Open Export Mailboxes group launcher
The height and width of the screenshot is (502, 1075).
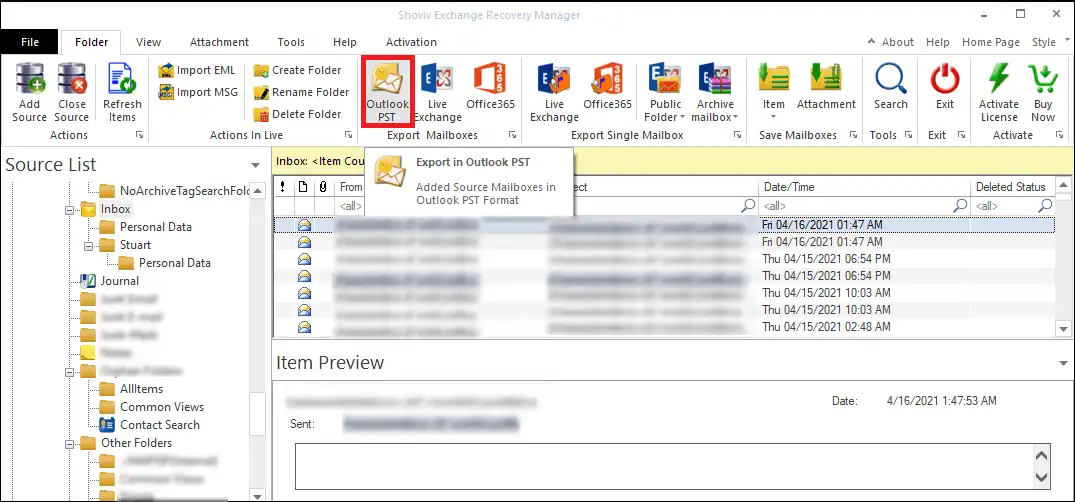coord(511,136)
